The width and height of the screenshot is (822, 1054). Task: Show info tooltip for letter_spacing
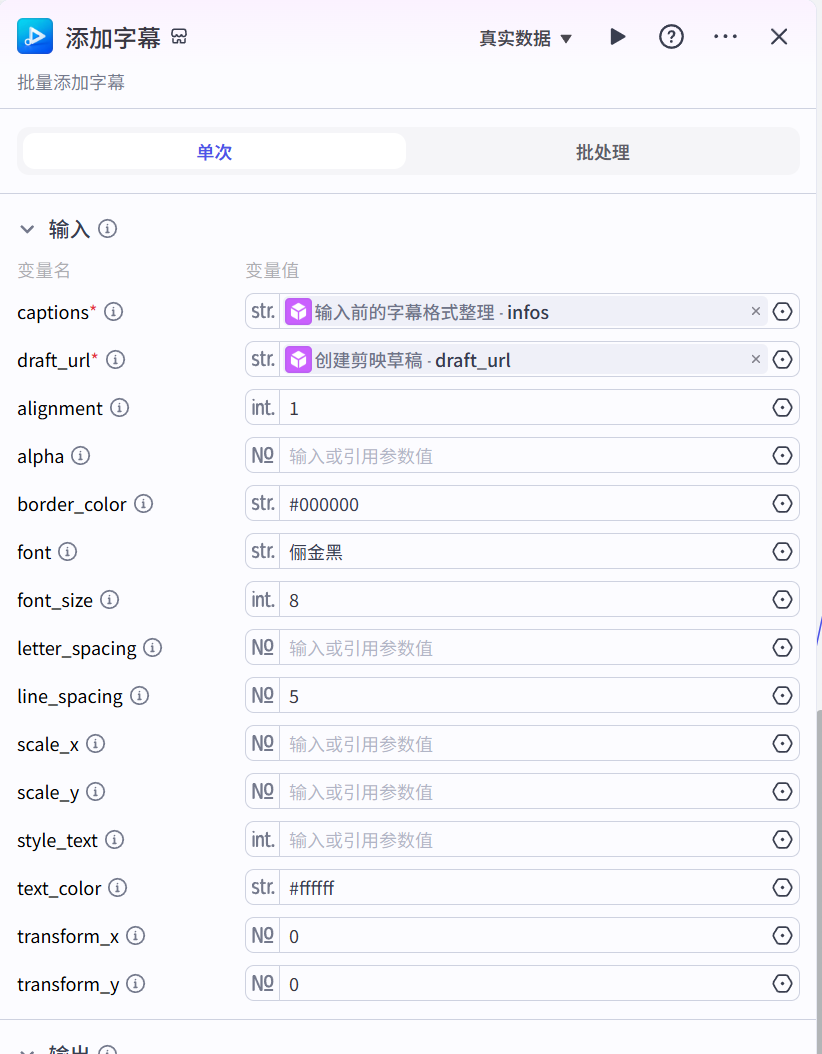(153, 647)
